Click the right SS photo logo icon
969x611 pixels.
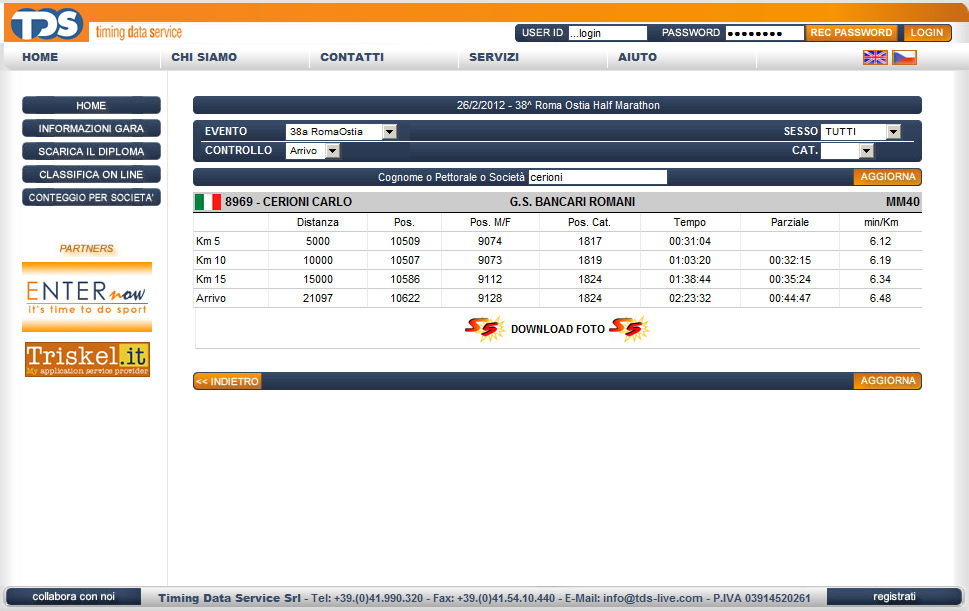click(x=629, y=329)
